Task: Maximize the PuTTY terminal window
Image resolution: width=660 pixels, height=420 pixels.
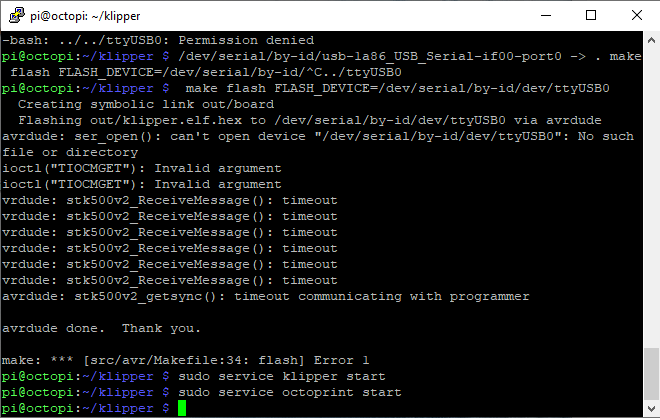Action: coord(590,15)
